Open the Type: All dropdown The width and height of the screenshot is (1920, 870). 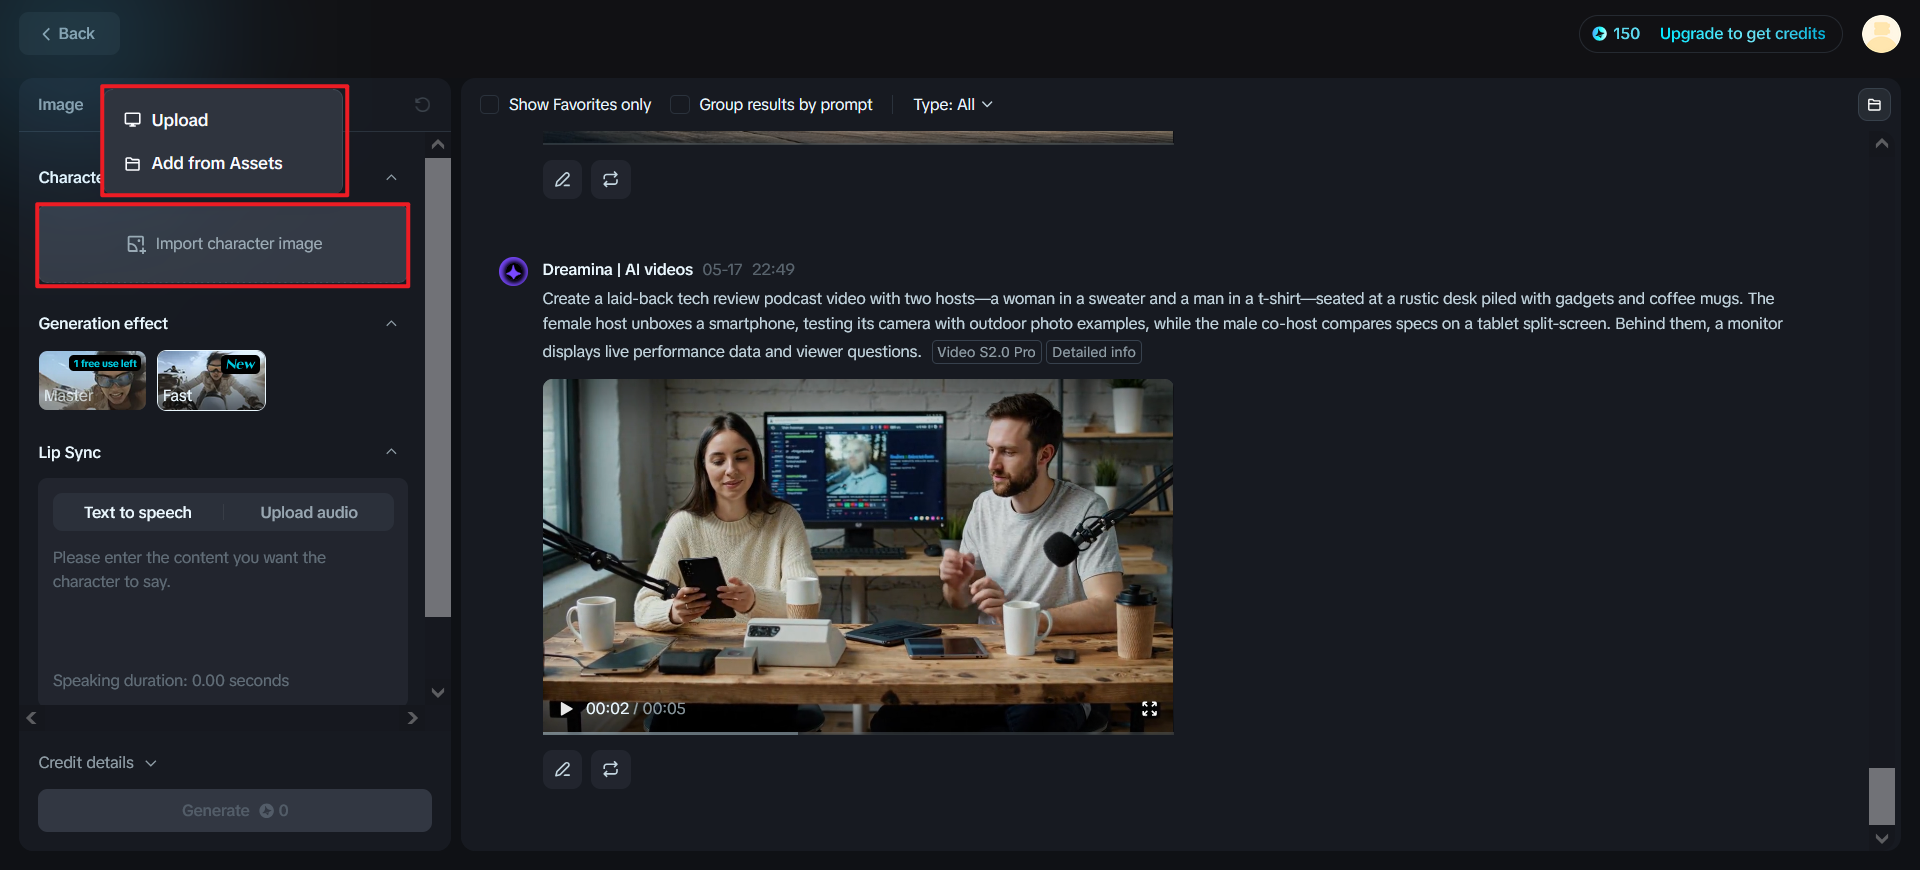tap(953, 105)
